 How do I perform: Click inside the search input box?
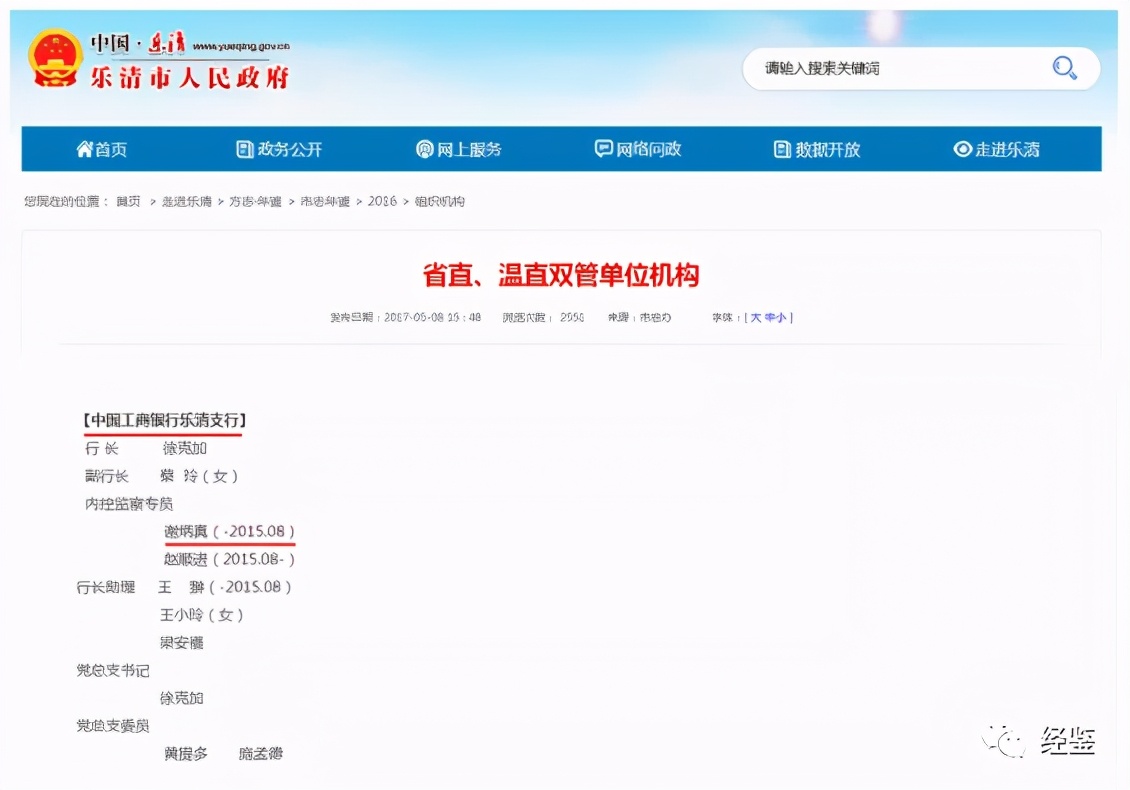900,68
